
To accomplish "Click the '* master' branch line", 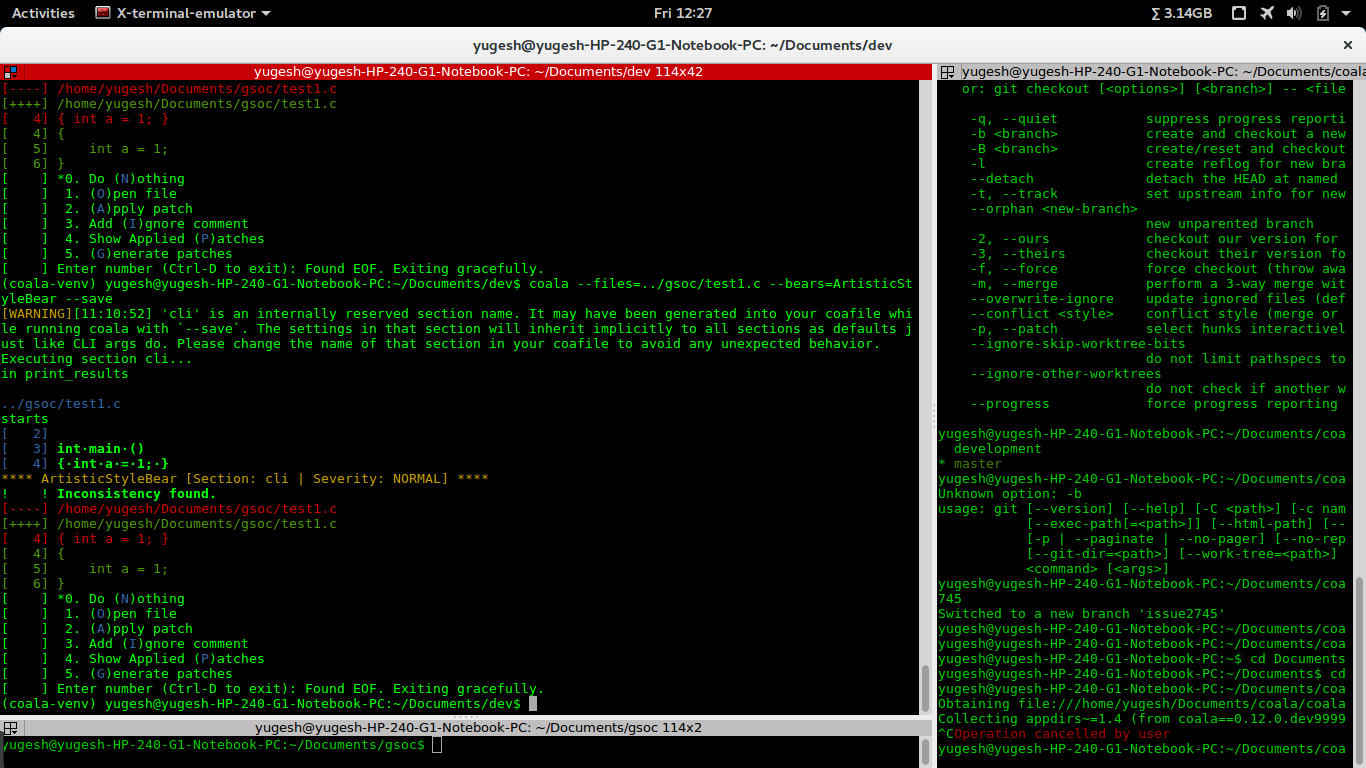I will tap(970, 464).
